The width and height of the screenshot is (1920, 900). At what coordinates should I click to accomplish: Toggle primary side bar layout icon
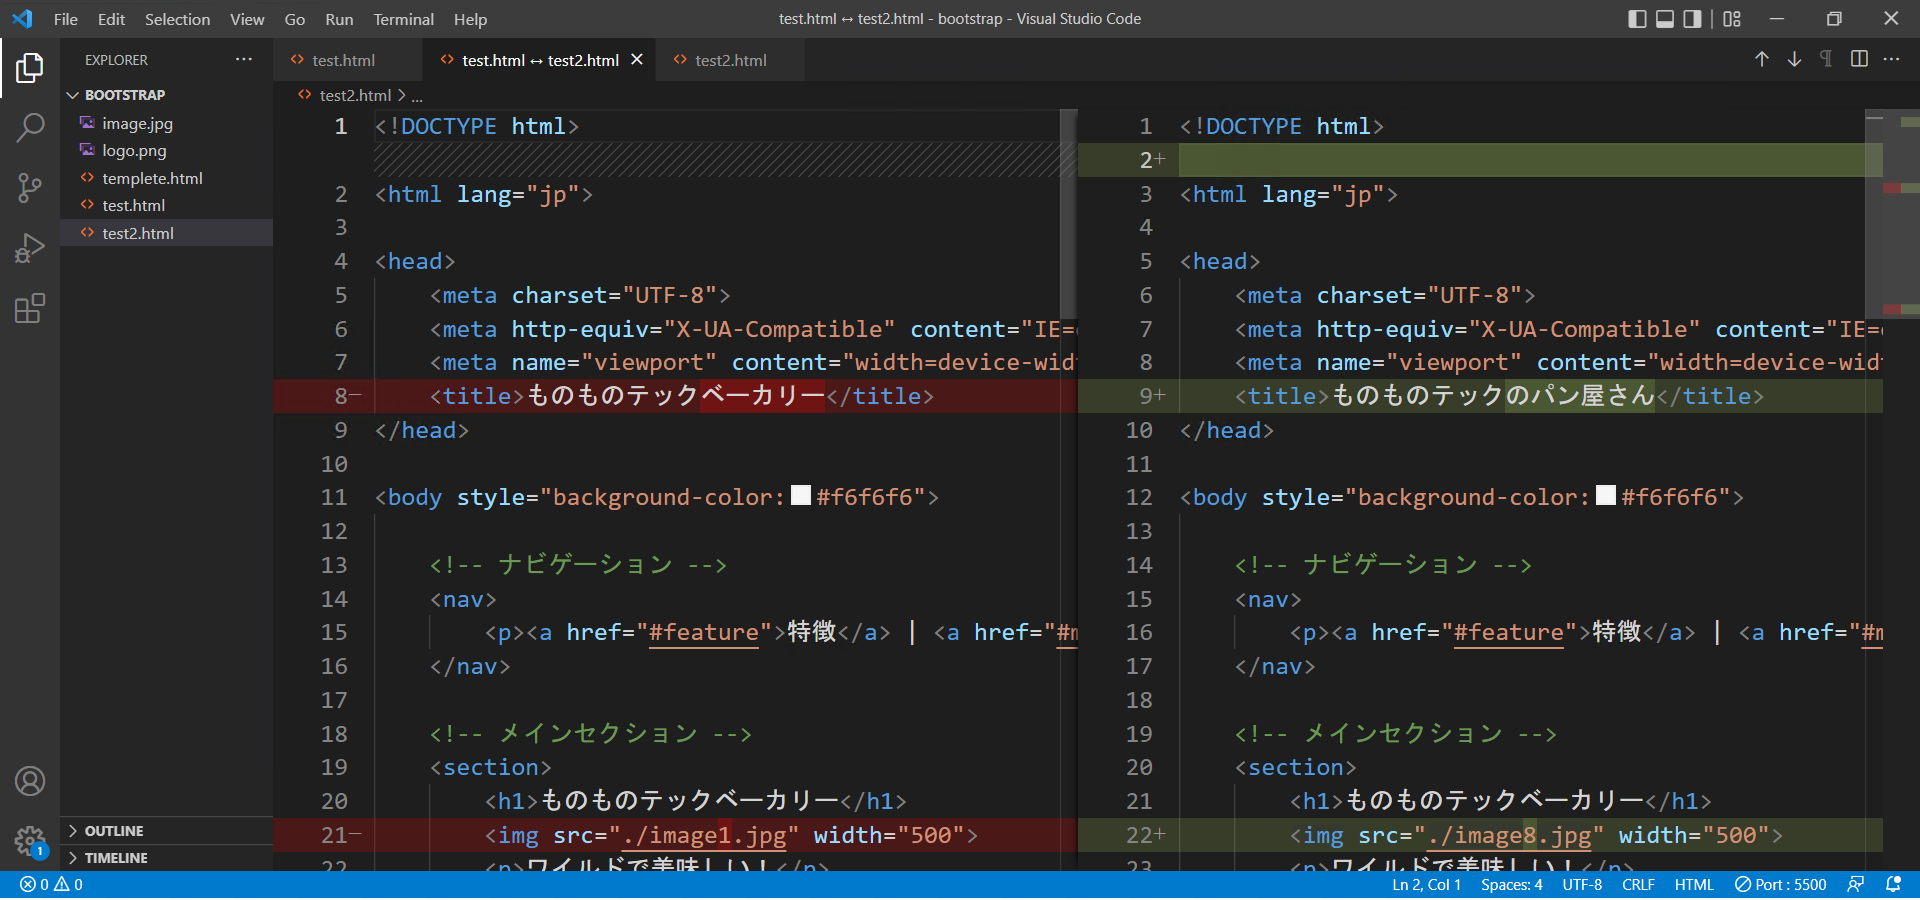[1637, 19]
